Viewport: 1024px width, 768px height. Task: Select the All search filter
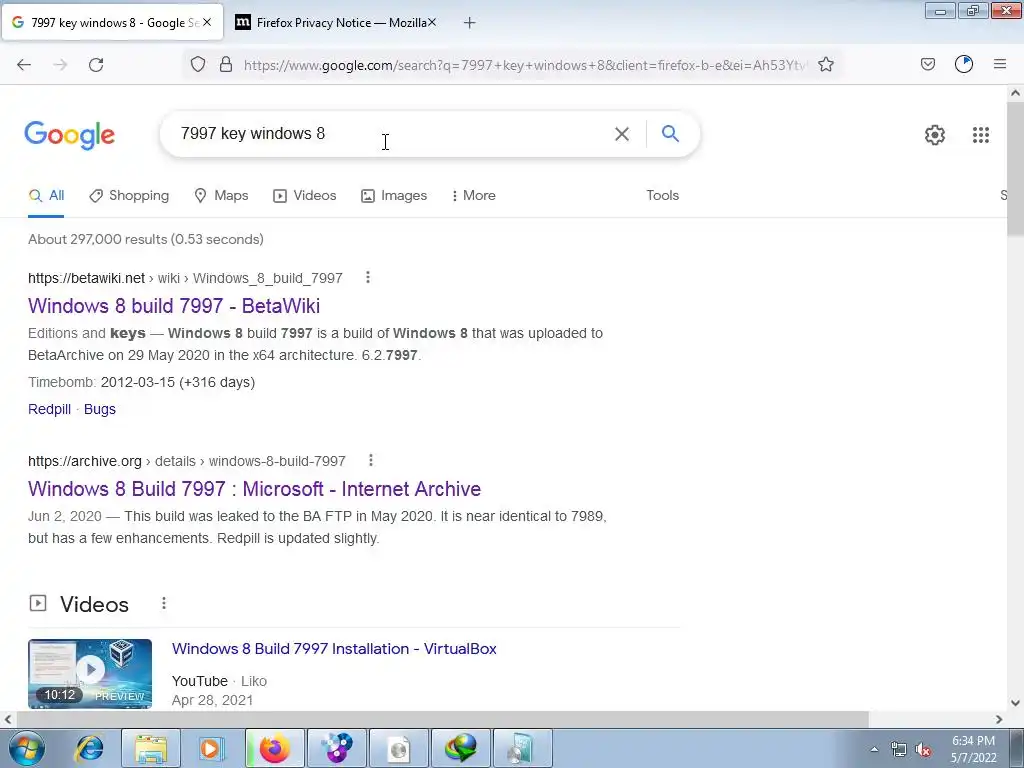[46, 195]
